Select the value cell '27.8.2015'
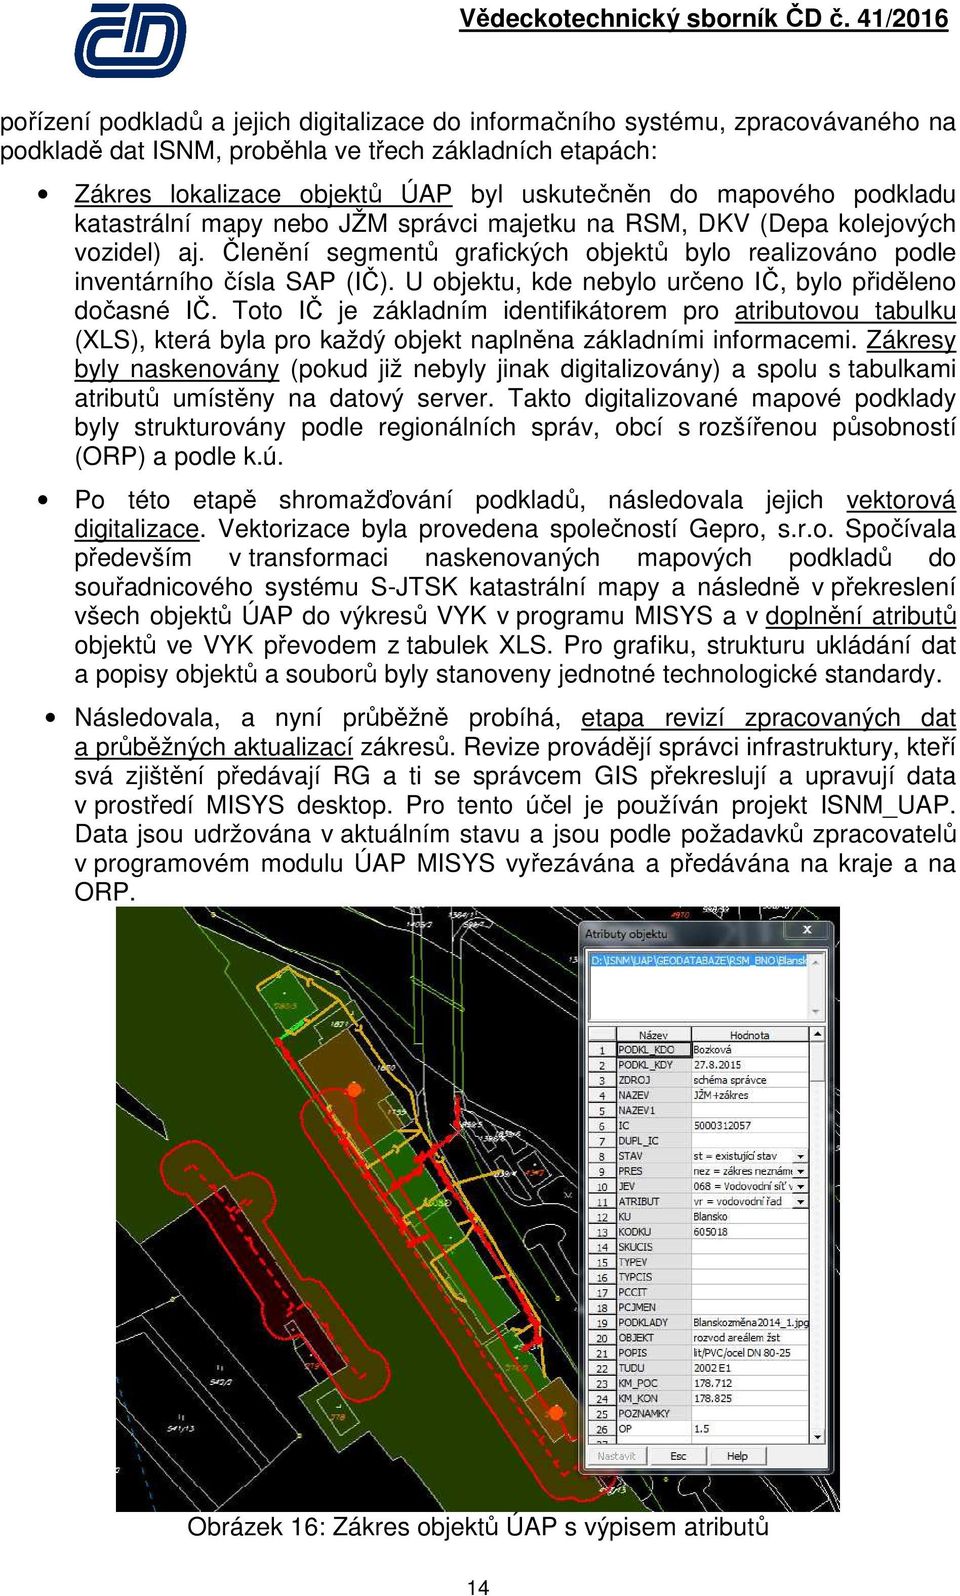 click(x=749, y=1065)
